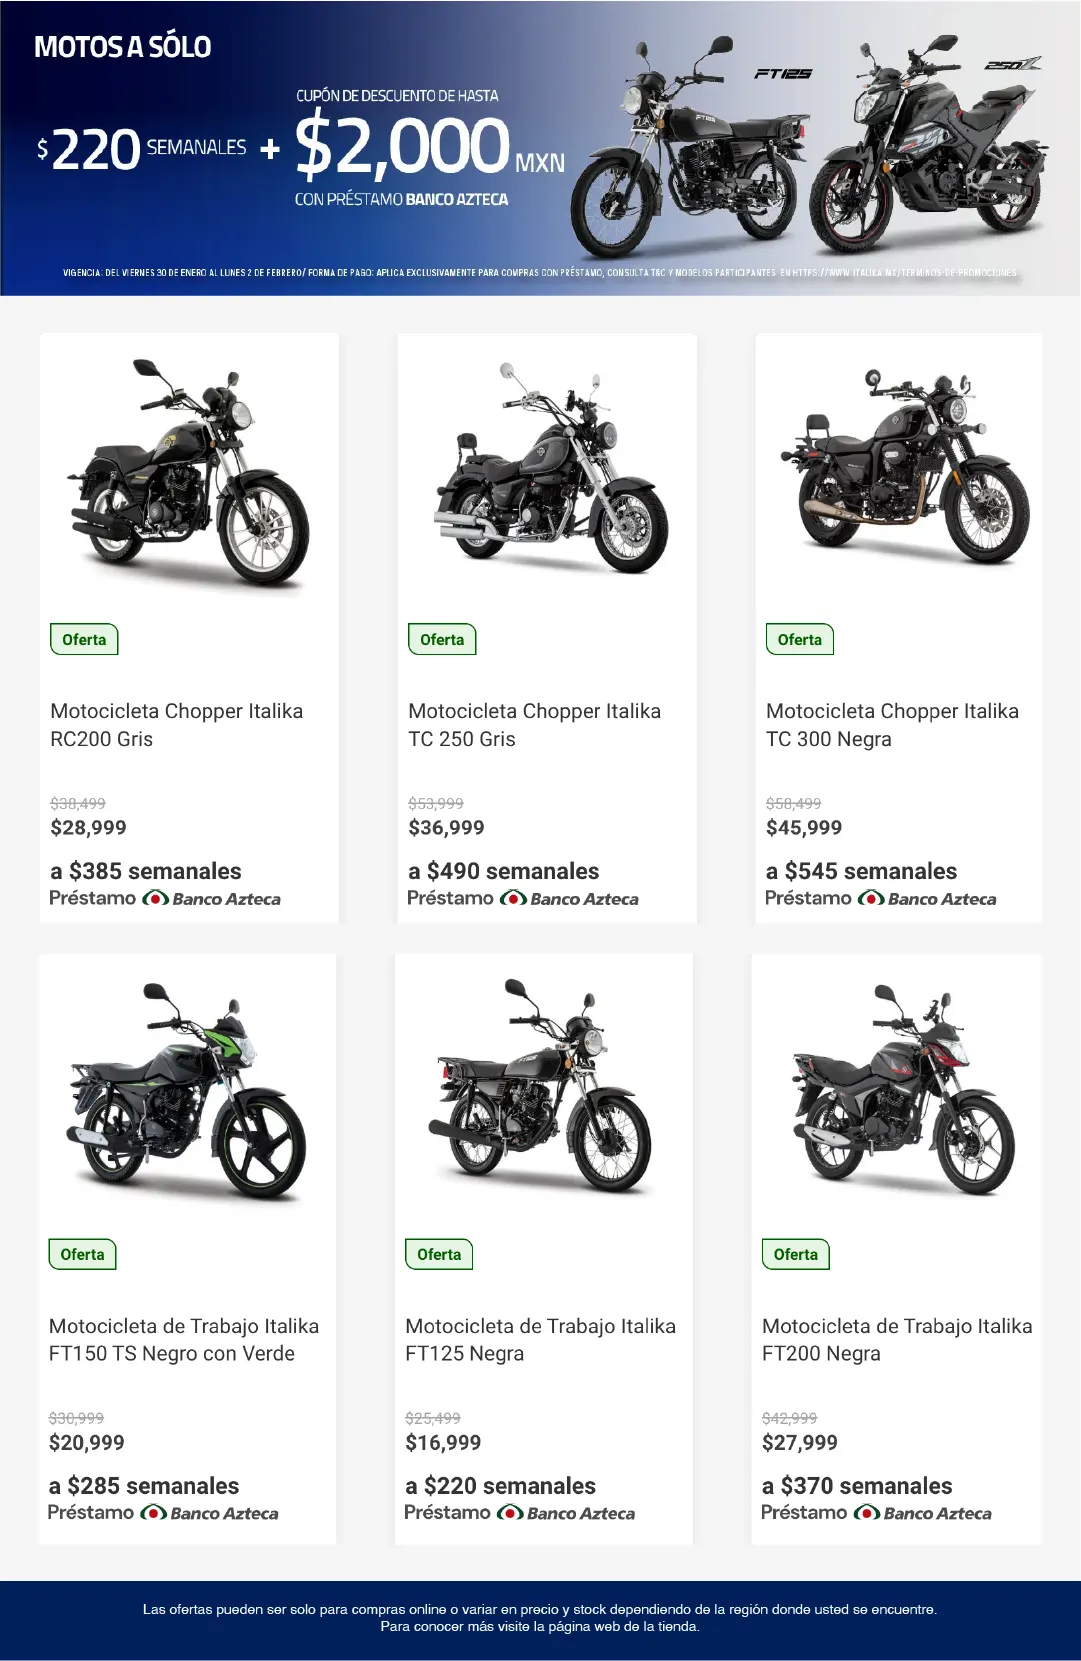Open the FT125 Negra motorcycle image
Image resolution: width=1081 pixels, height=1661 pixels.
click(543, 1088)
